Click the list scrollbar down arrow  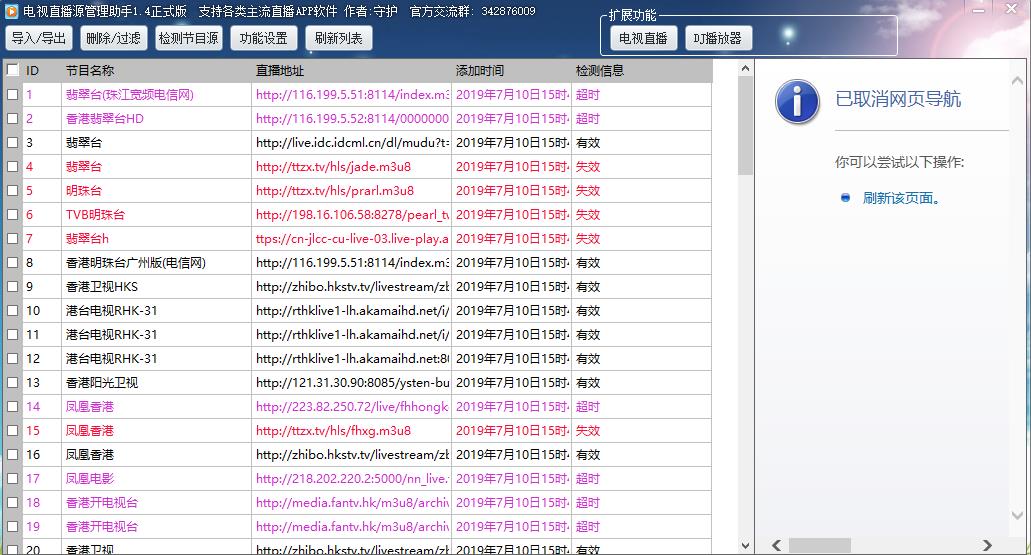pyautogui.click(x=745, y=545)
